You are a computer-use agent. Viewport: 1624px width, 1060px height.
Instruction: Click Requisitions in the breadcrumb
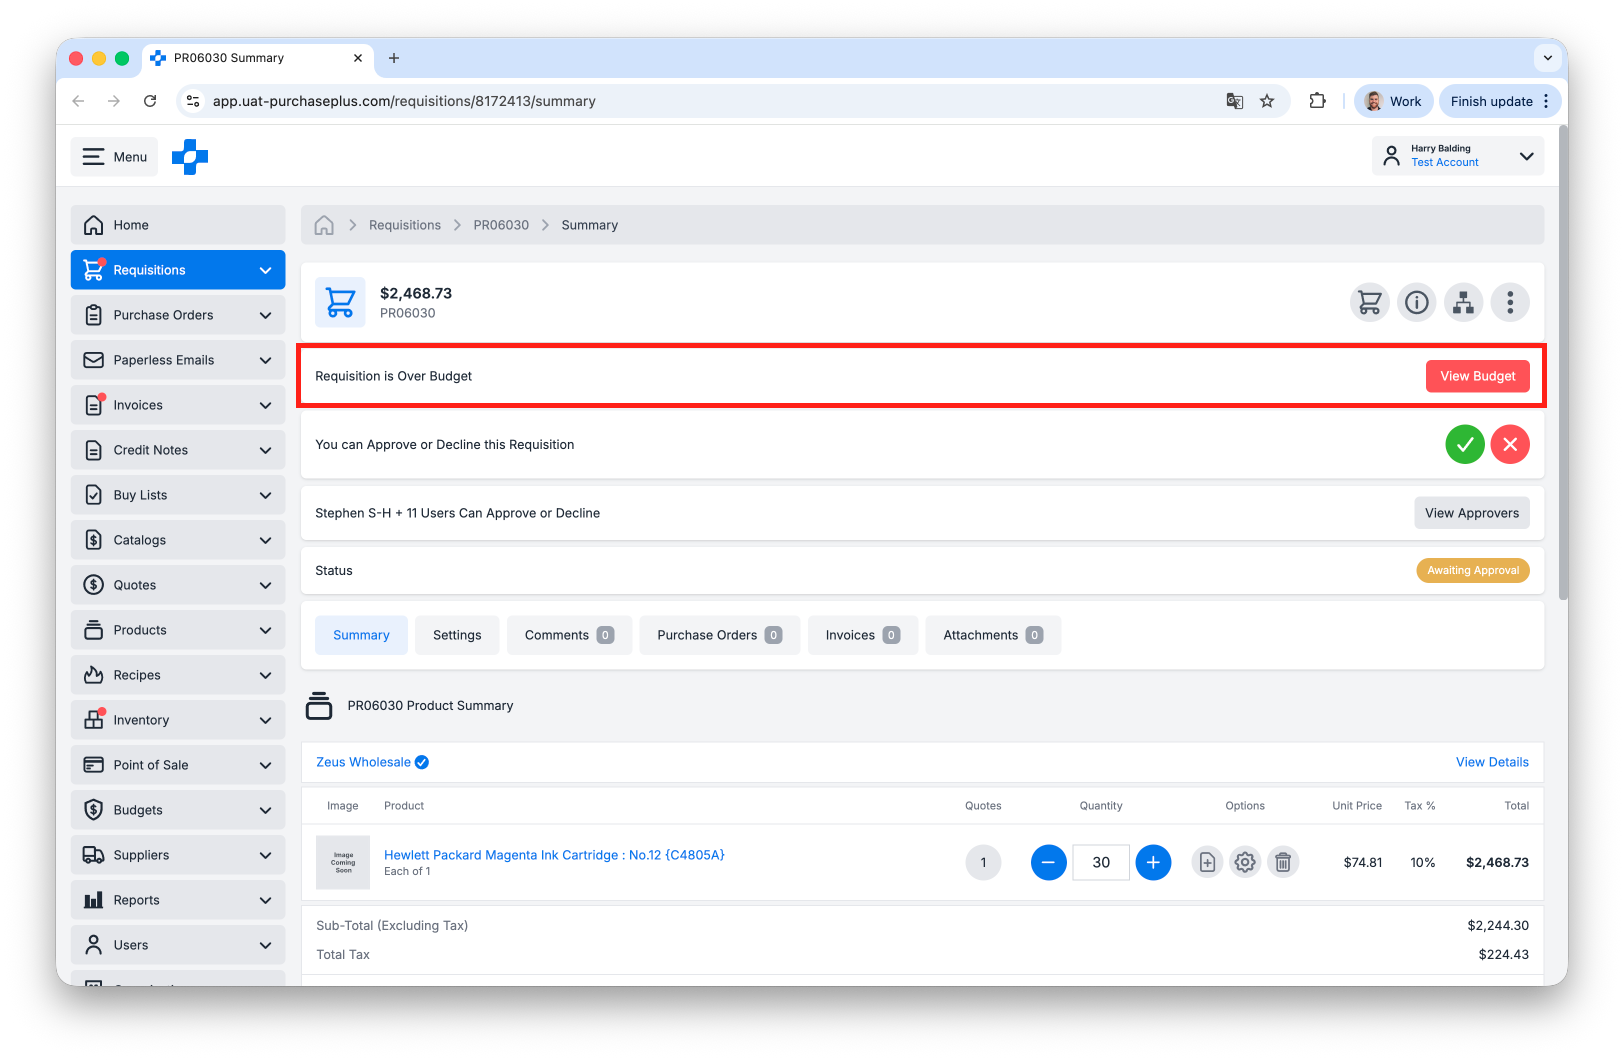coord(405,225)
